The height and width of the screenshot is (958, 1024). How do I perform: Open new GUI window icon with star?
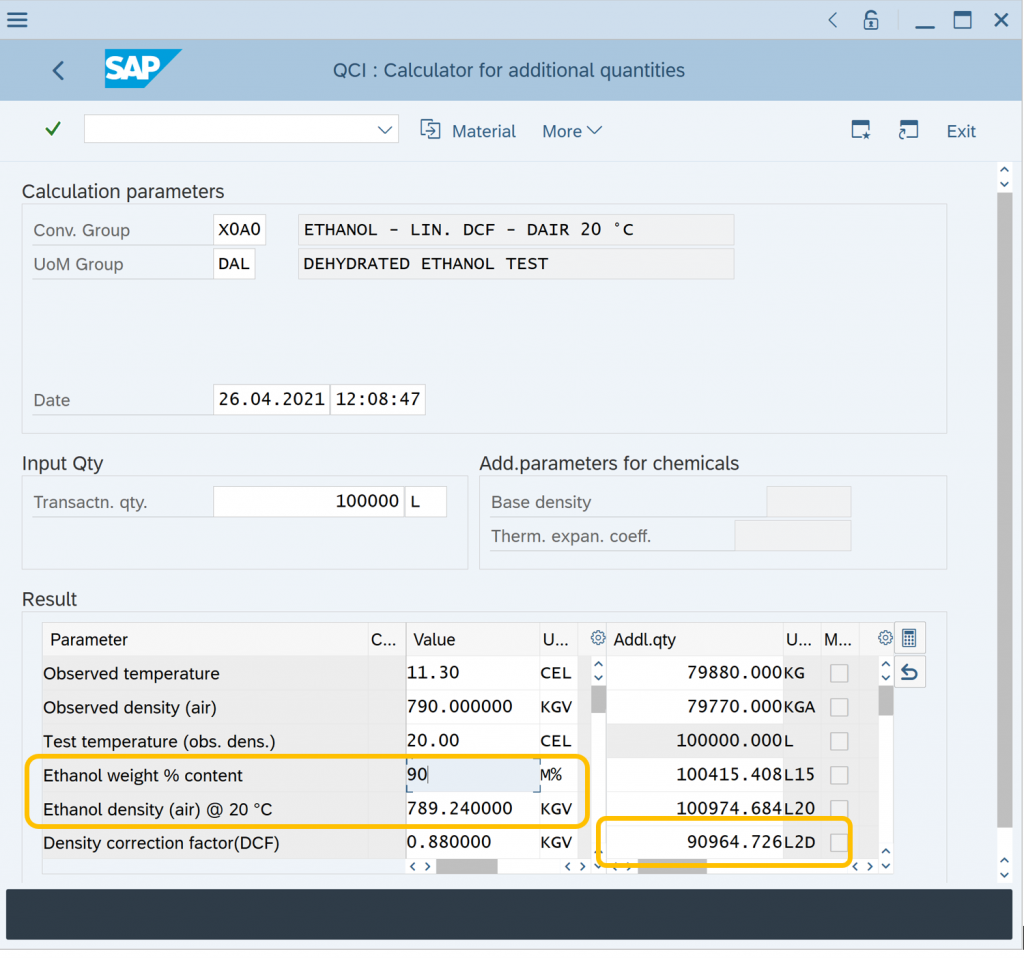point(861,129)
